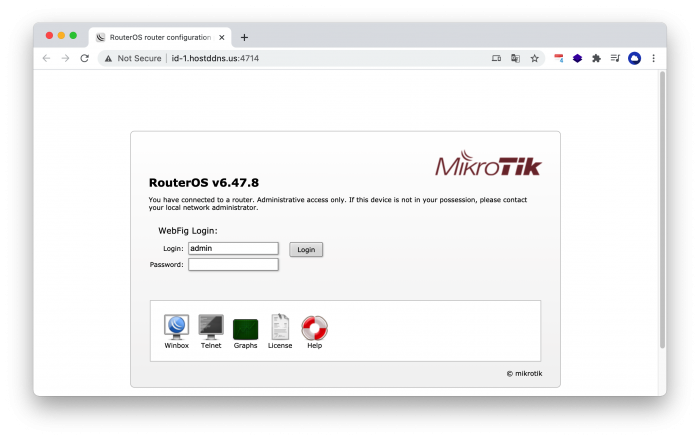Click the yellow macOS minimize button

[61, 35]
